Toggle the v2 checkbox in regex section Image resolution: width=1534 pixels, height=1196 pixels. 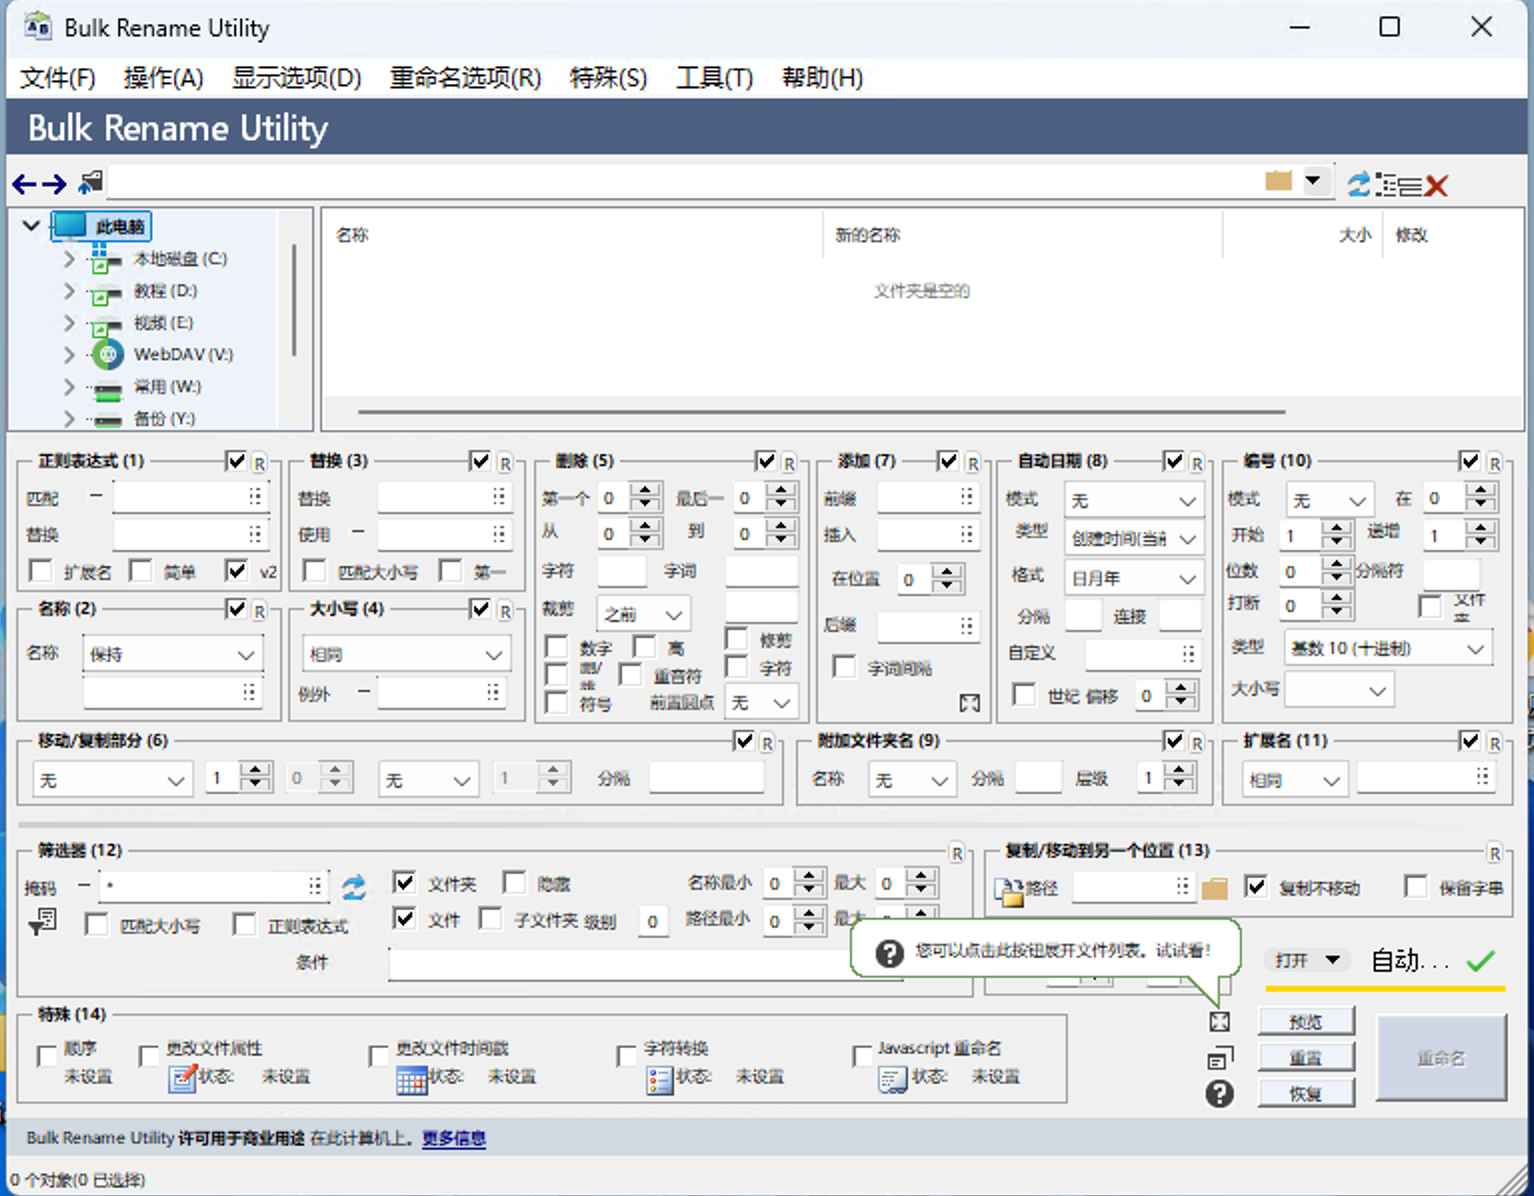tap(236, 571)
